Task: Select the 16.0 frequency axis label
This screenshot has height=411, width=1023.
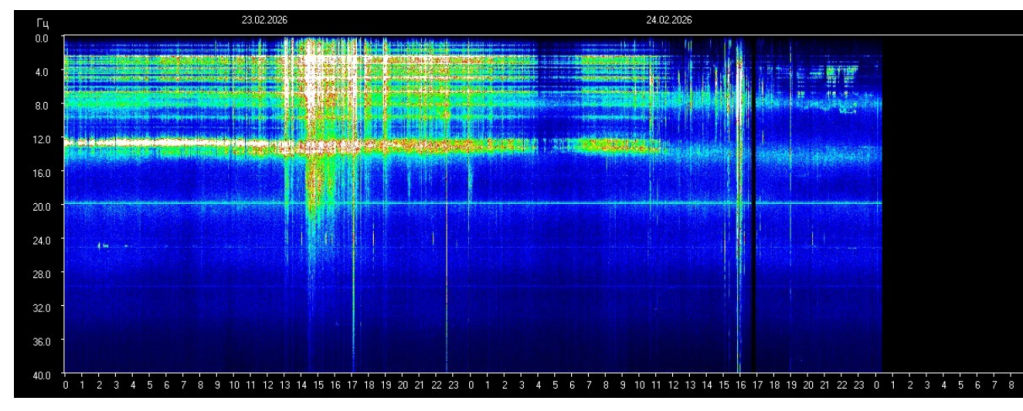Action: pyautogui.click(x=40, y=172)
